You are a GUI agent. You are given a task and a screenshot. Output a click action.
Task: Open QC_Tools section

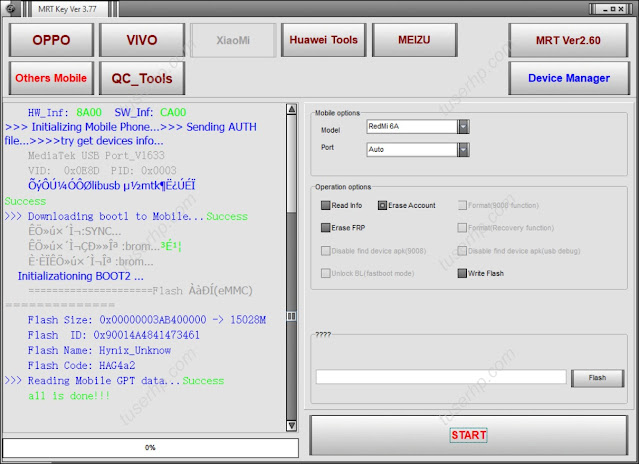click(142, 78)
